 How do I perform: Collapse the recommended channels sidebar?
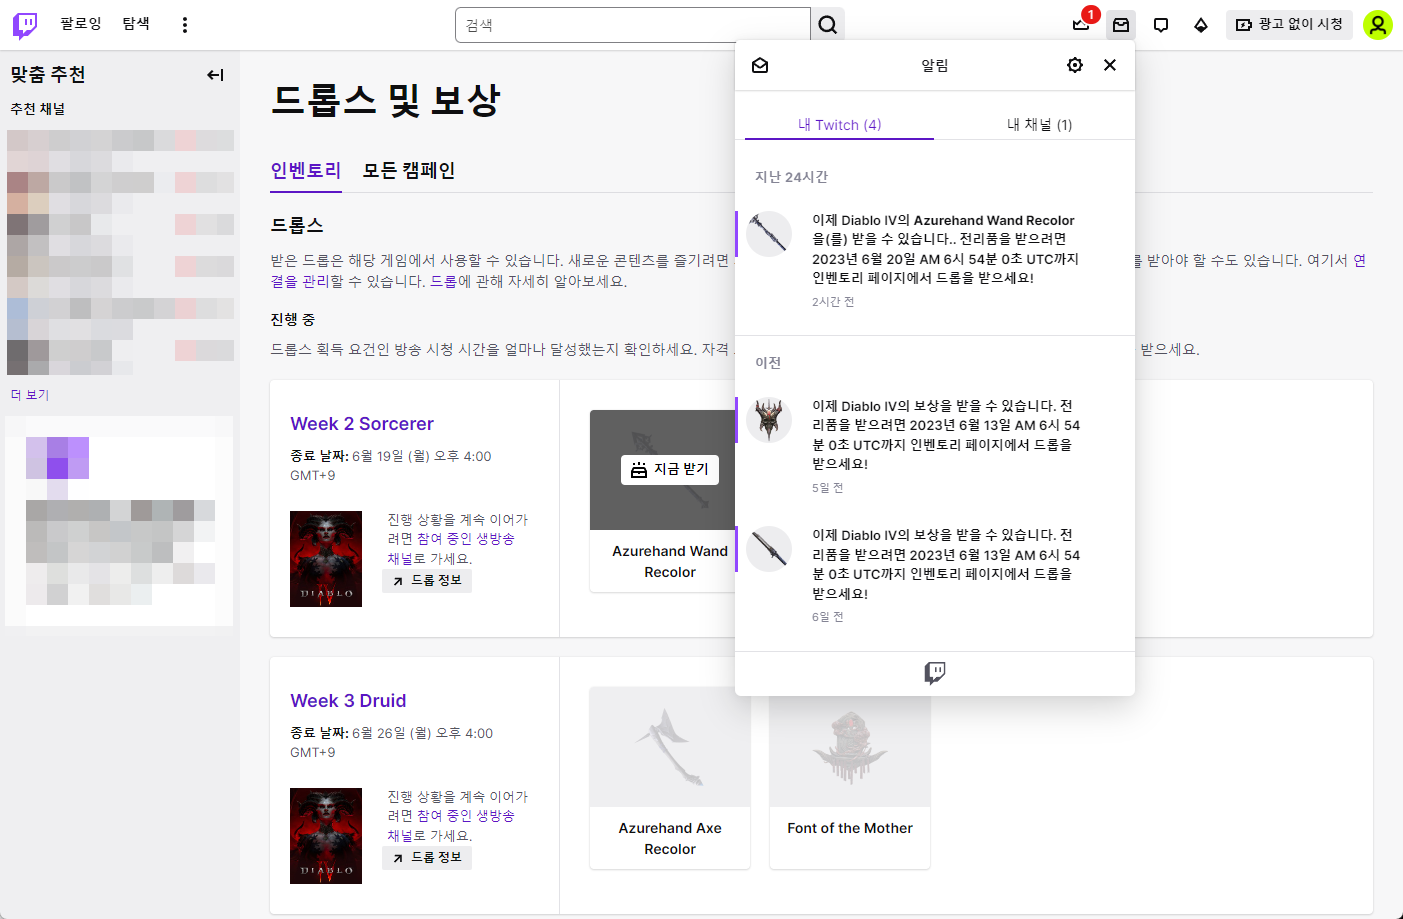click(215, 75)
